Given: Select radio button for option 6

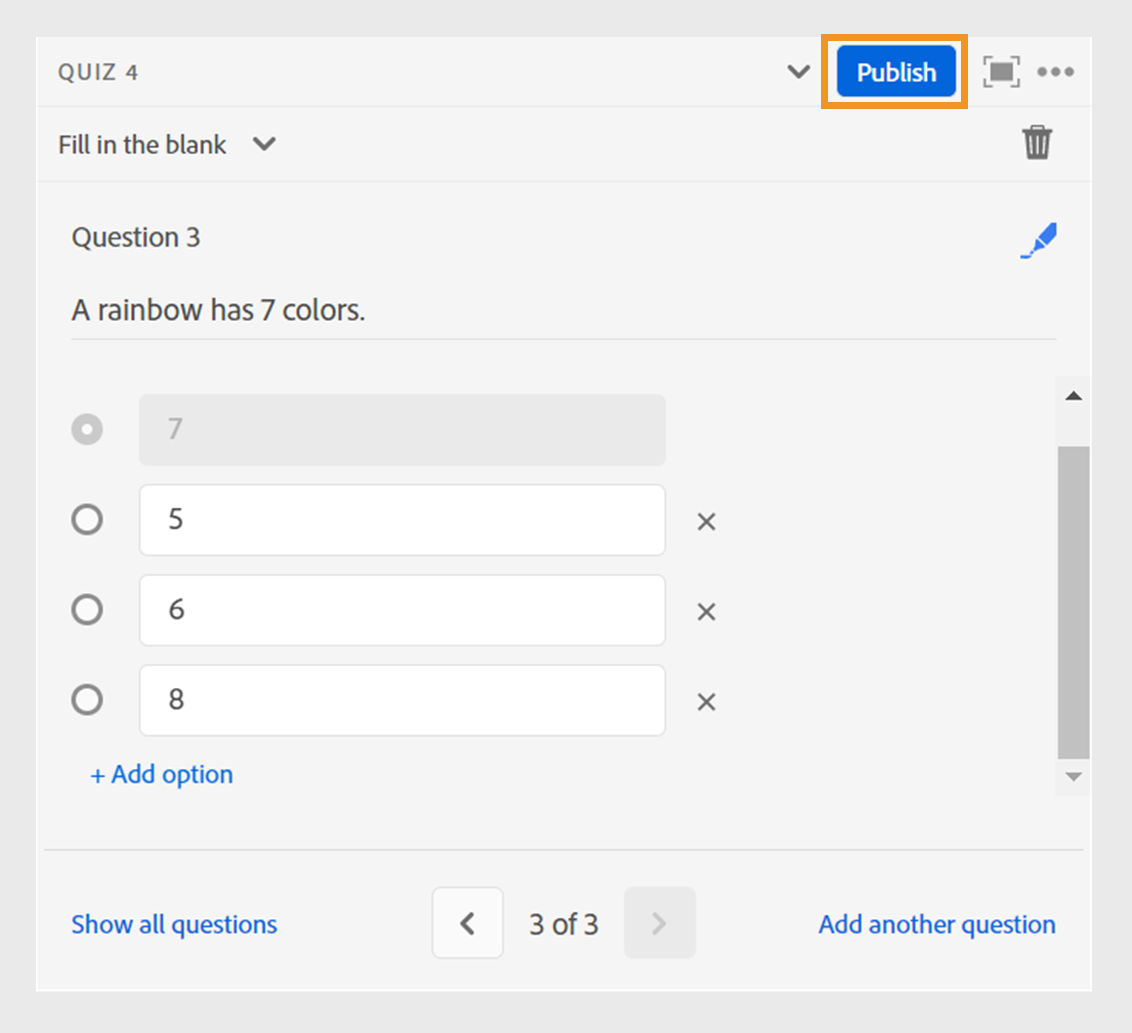Looking at the screenshot, I should tap(87, 610).
